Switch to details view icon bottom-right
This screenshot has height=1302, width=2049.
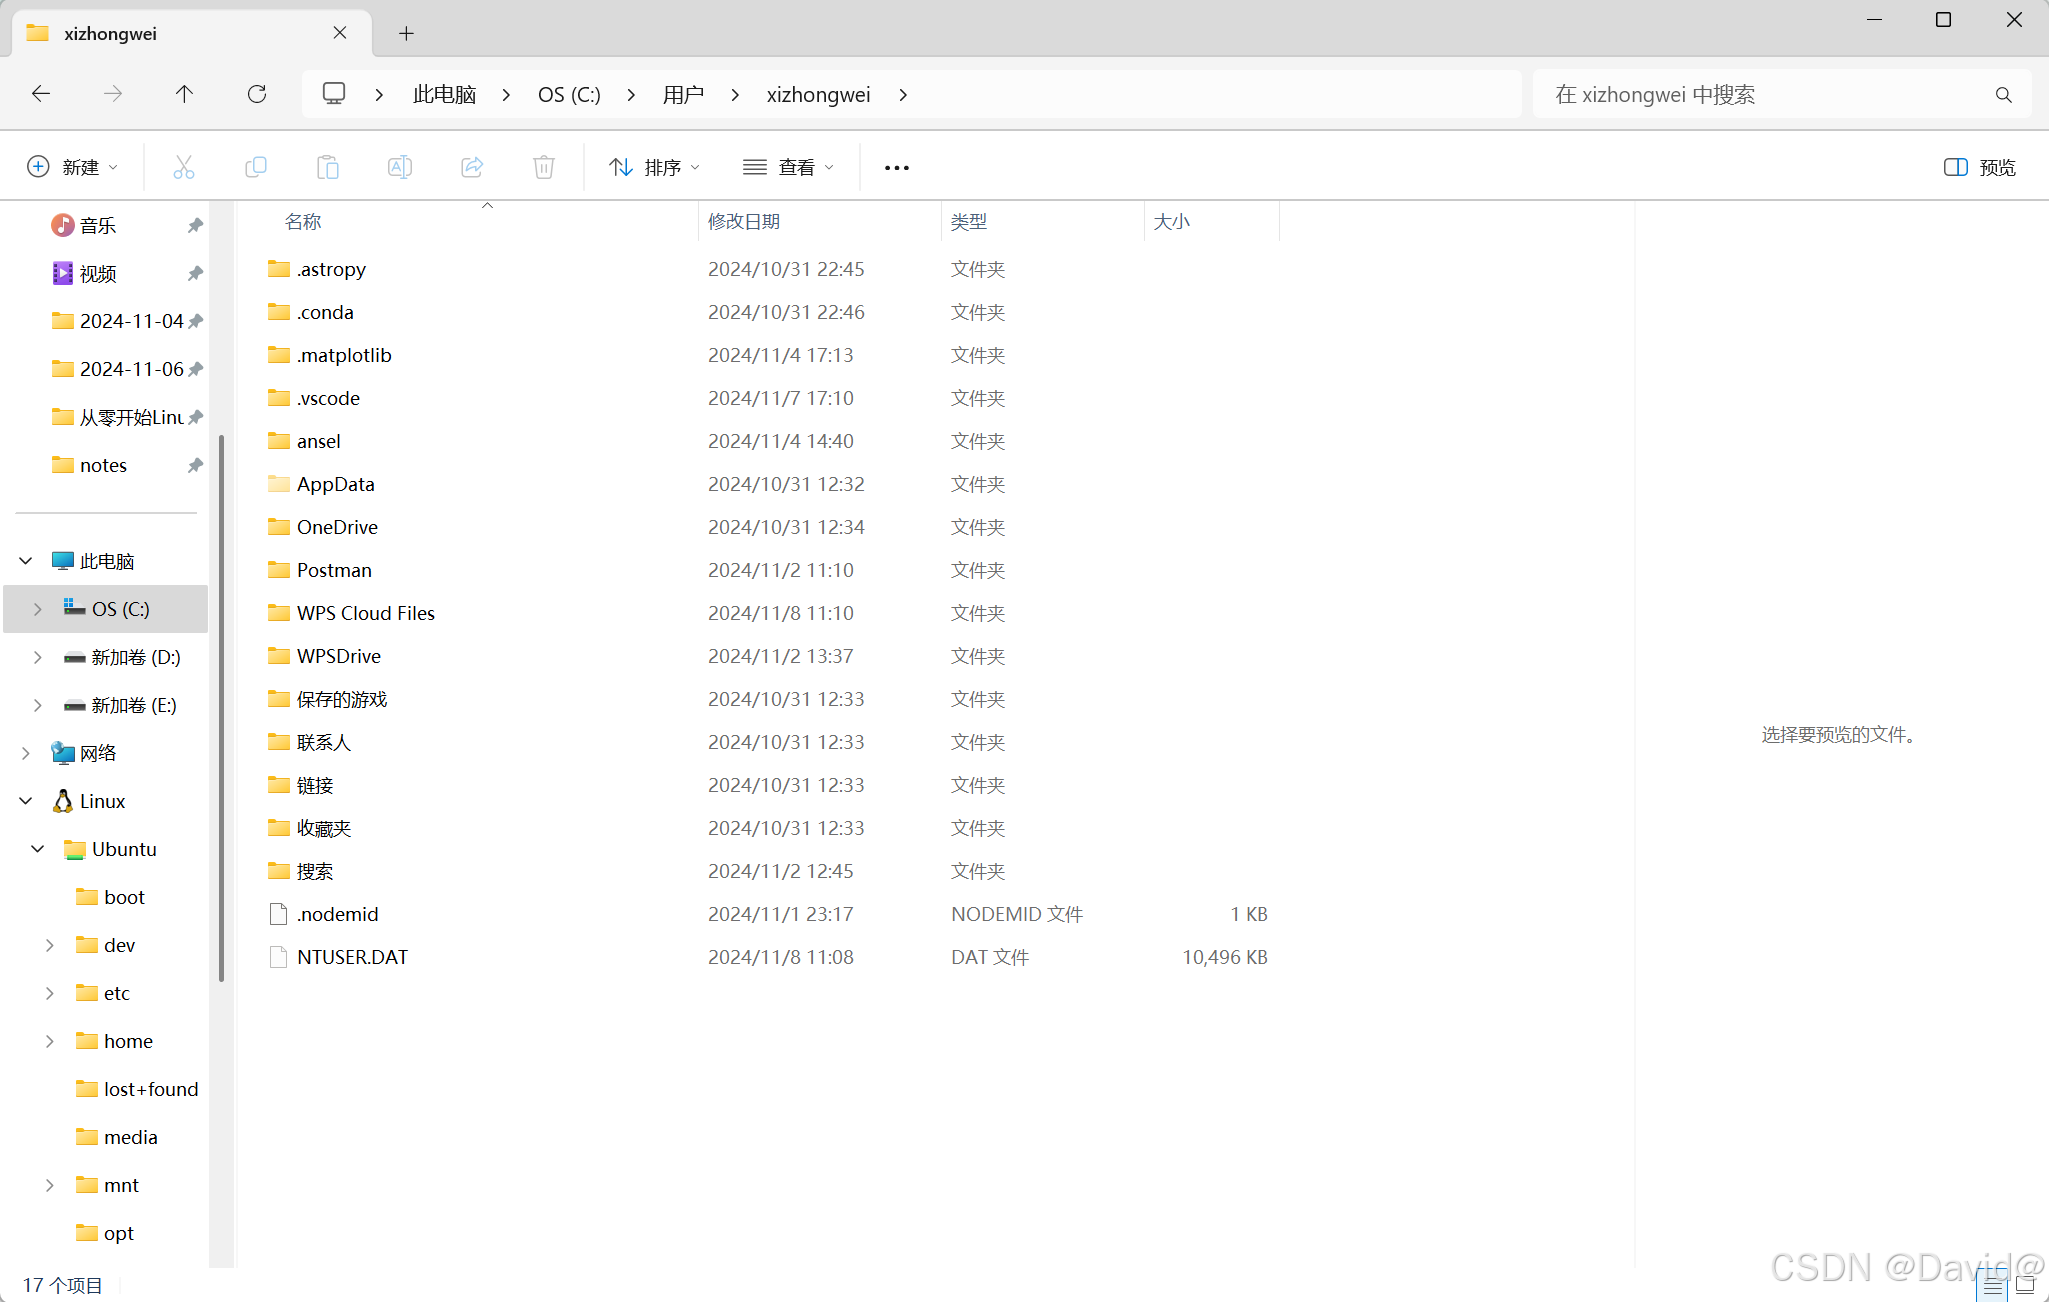point(1992,1286)
